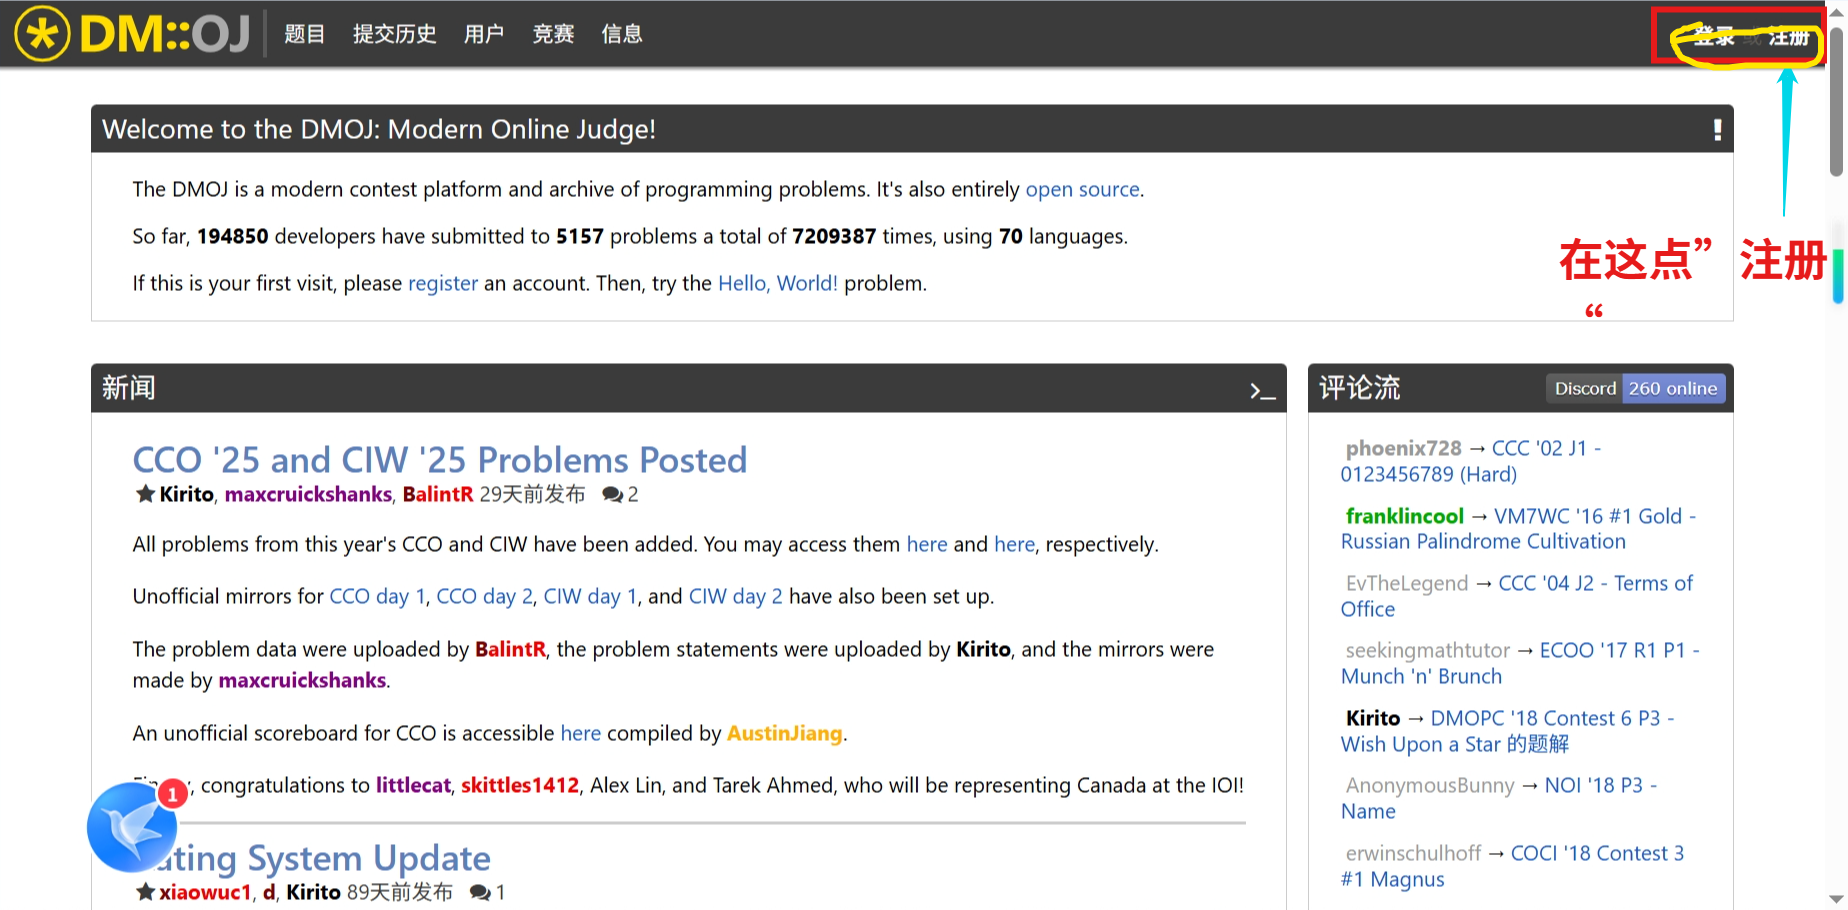Open the open source link
This screenshot has width=1848, height=910.
click(x=1082, y=189)
